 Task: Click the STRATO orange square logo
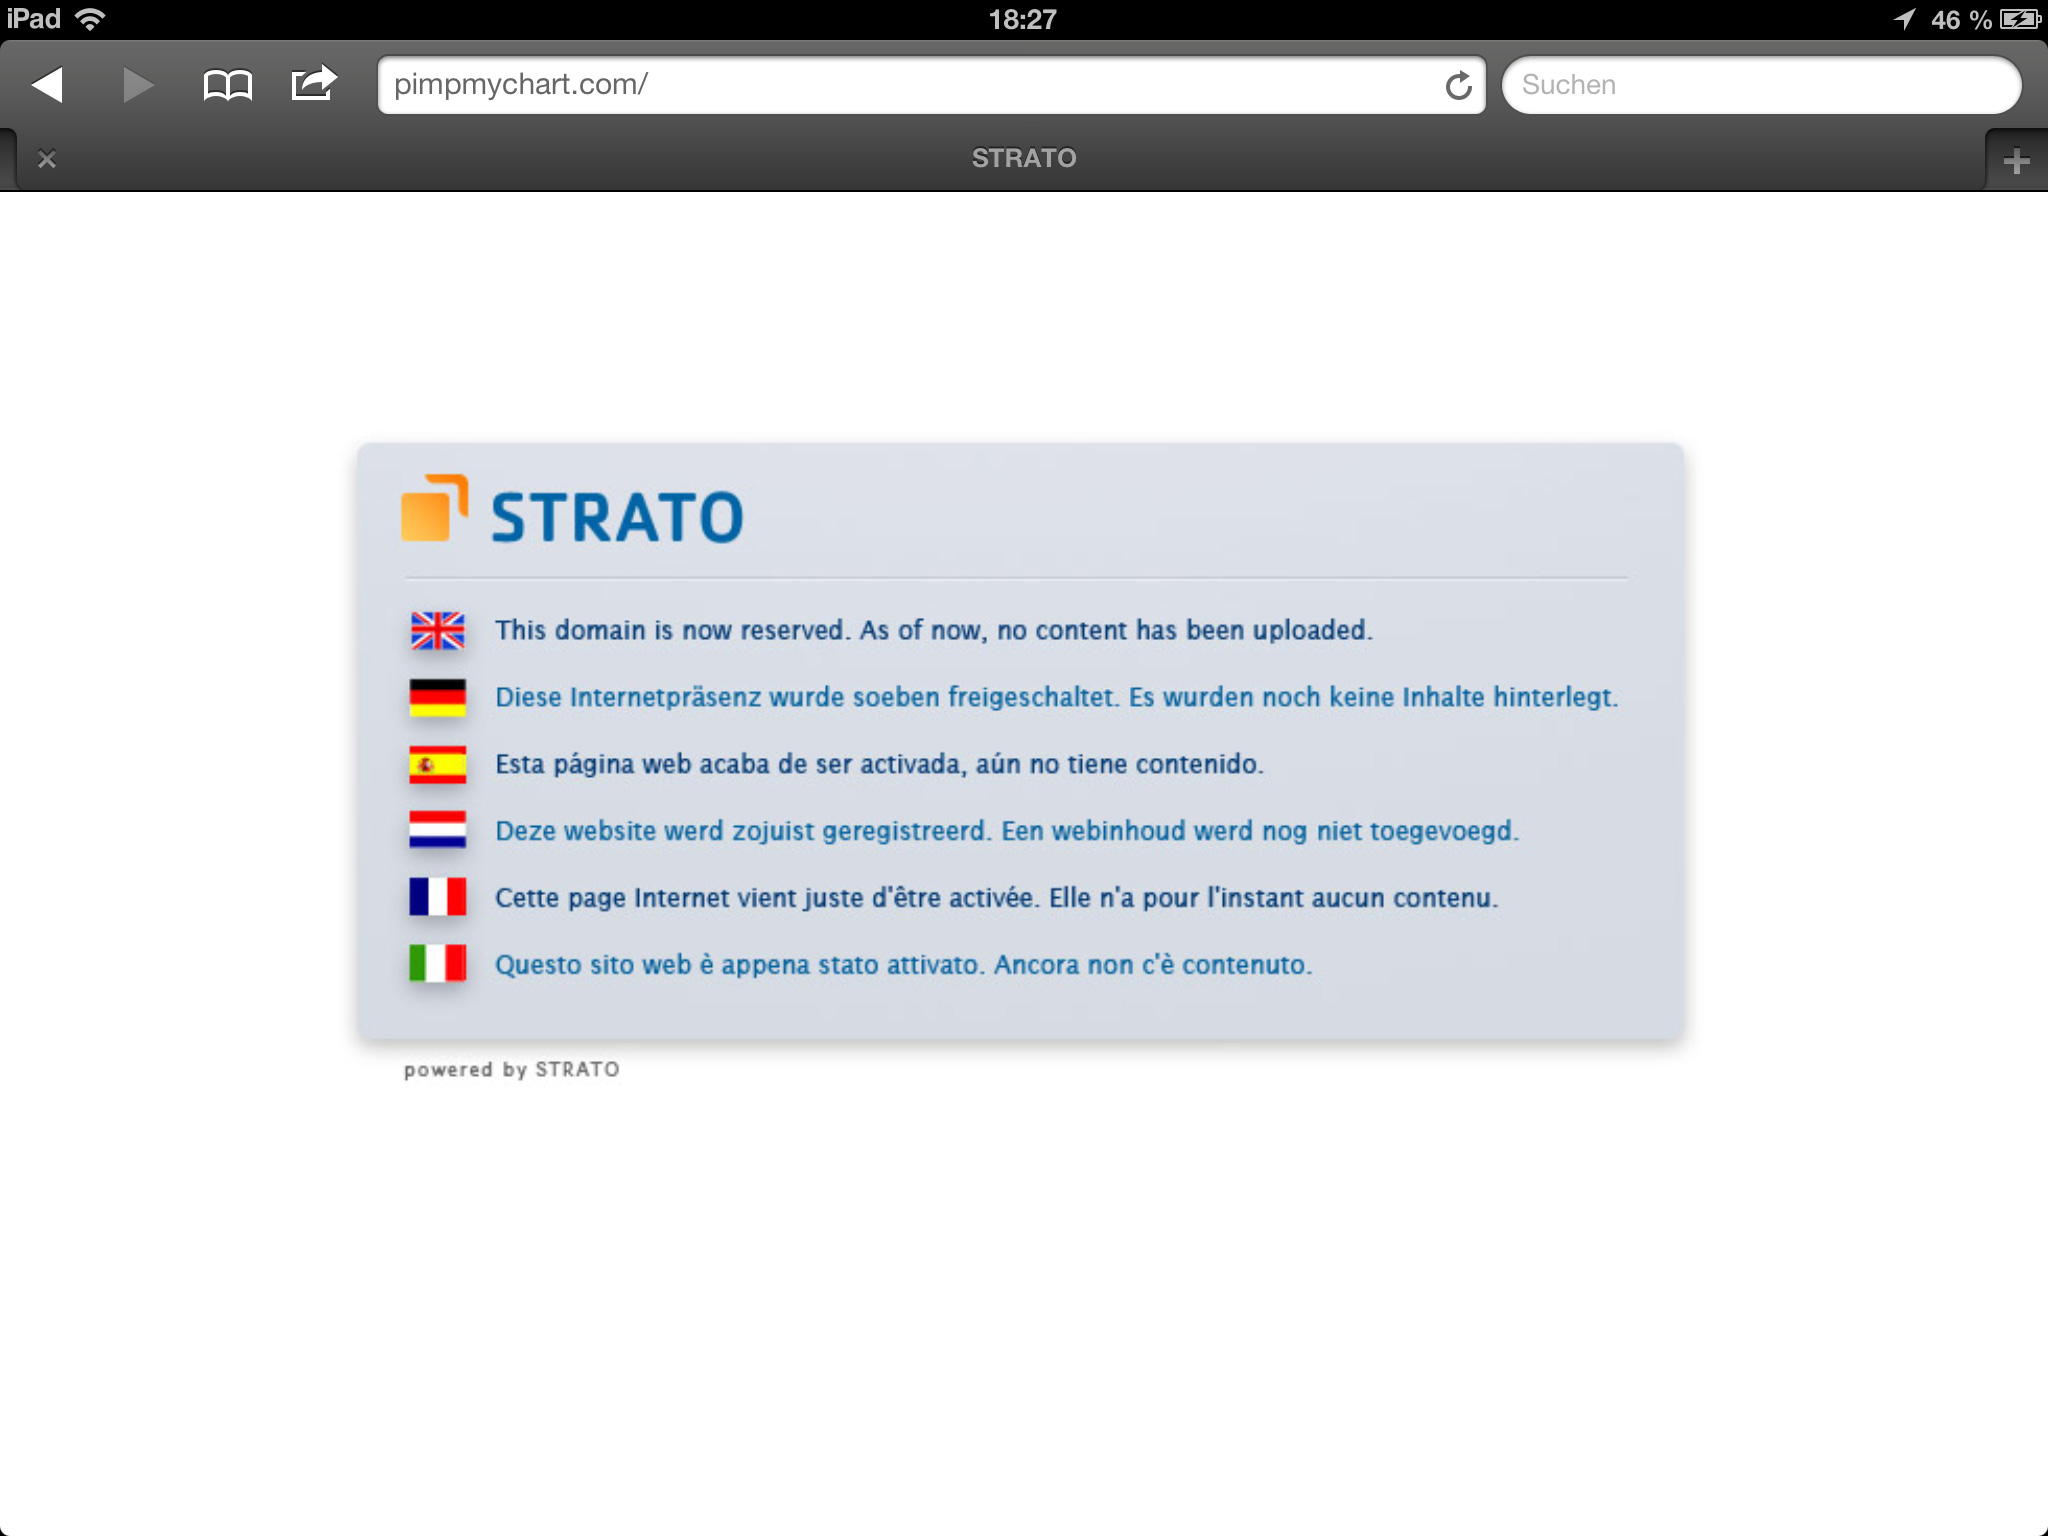pos(434,508)
